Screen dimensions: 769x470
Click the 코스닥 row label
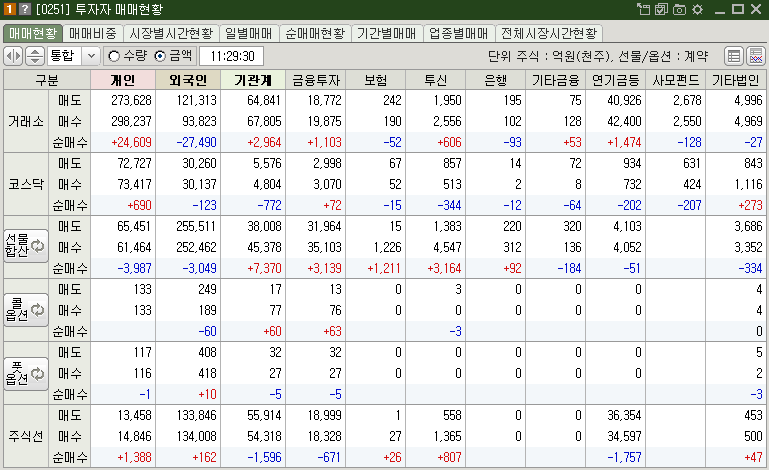pyautogui.click(x=26, y=184)
